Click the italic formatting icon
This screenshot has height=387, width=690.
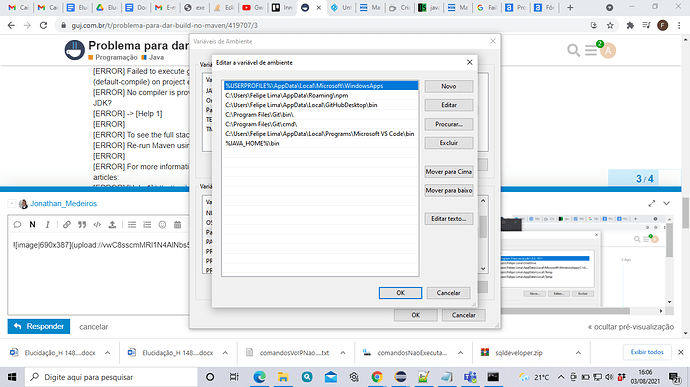(x=48, y=225)
